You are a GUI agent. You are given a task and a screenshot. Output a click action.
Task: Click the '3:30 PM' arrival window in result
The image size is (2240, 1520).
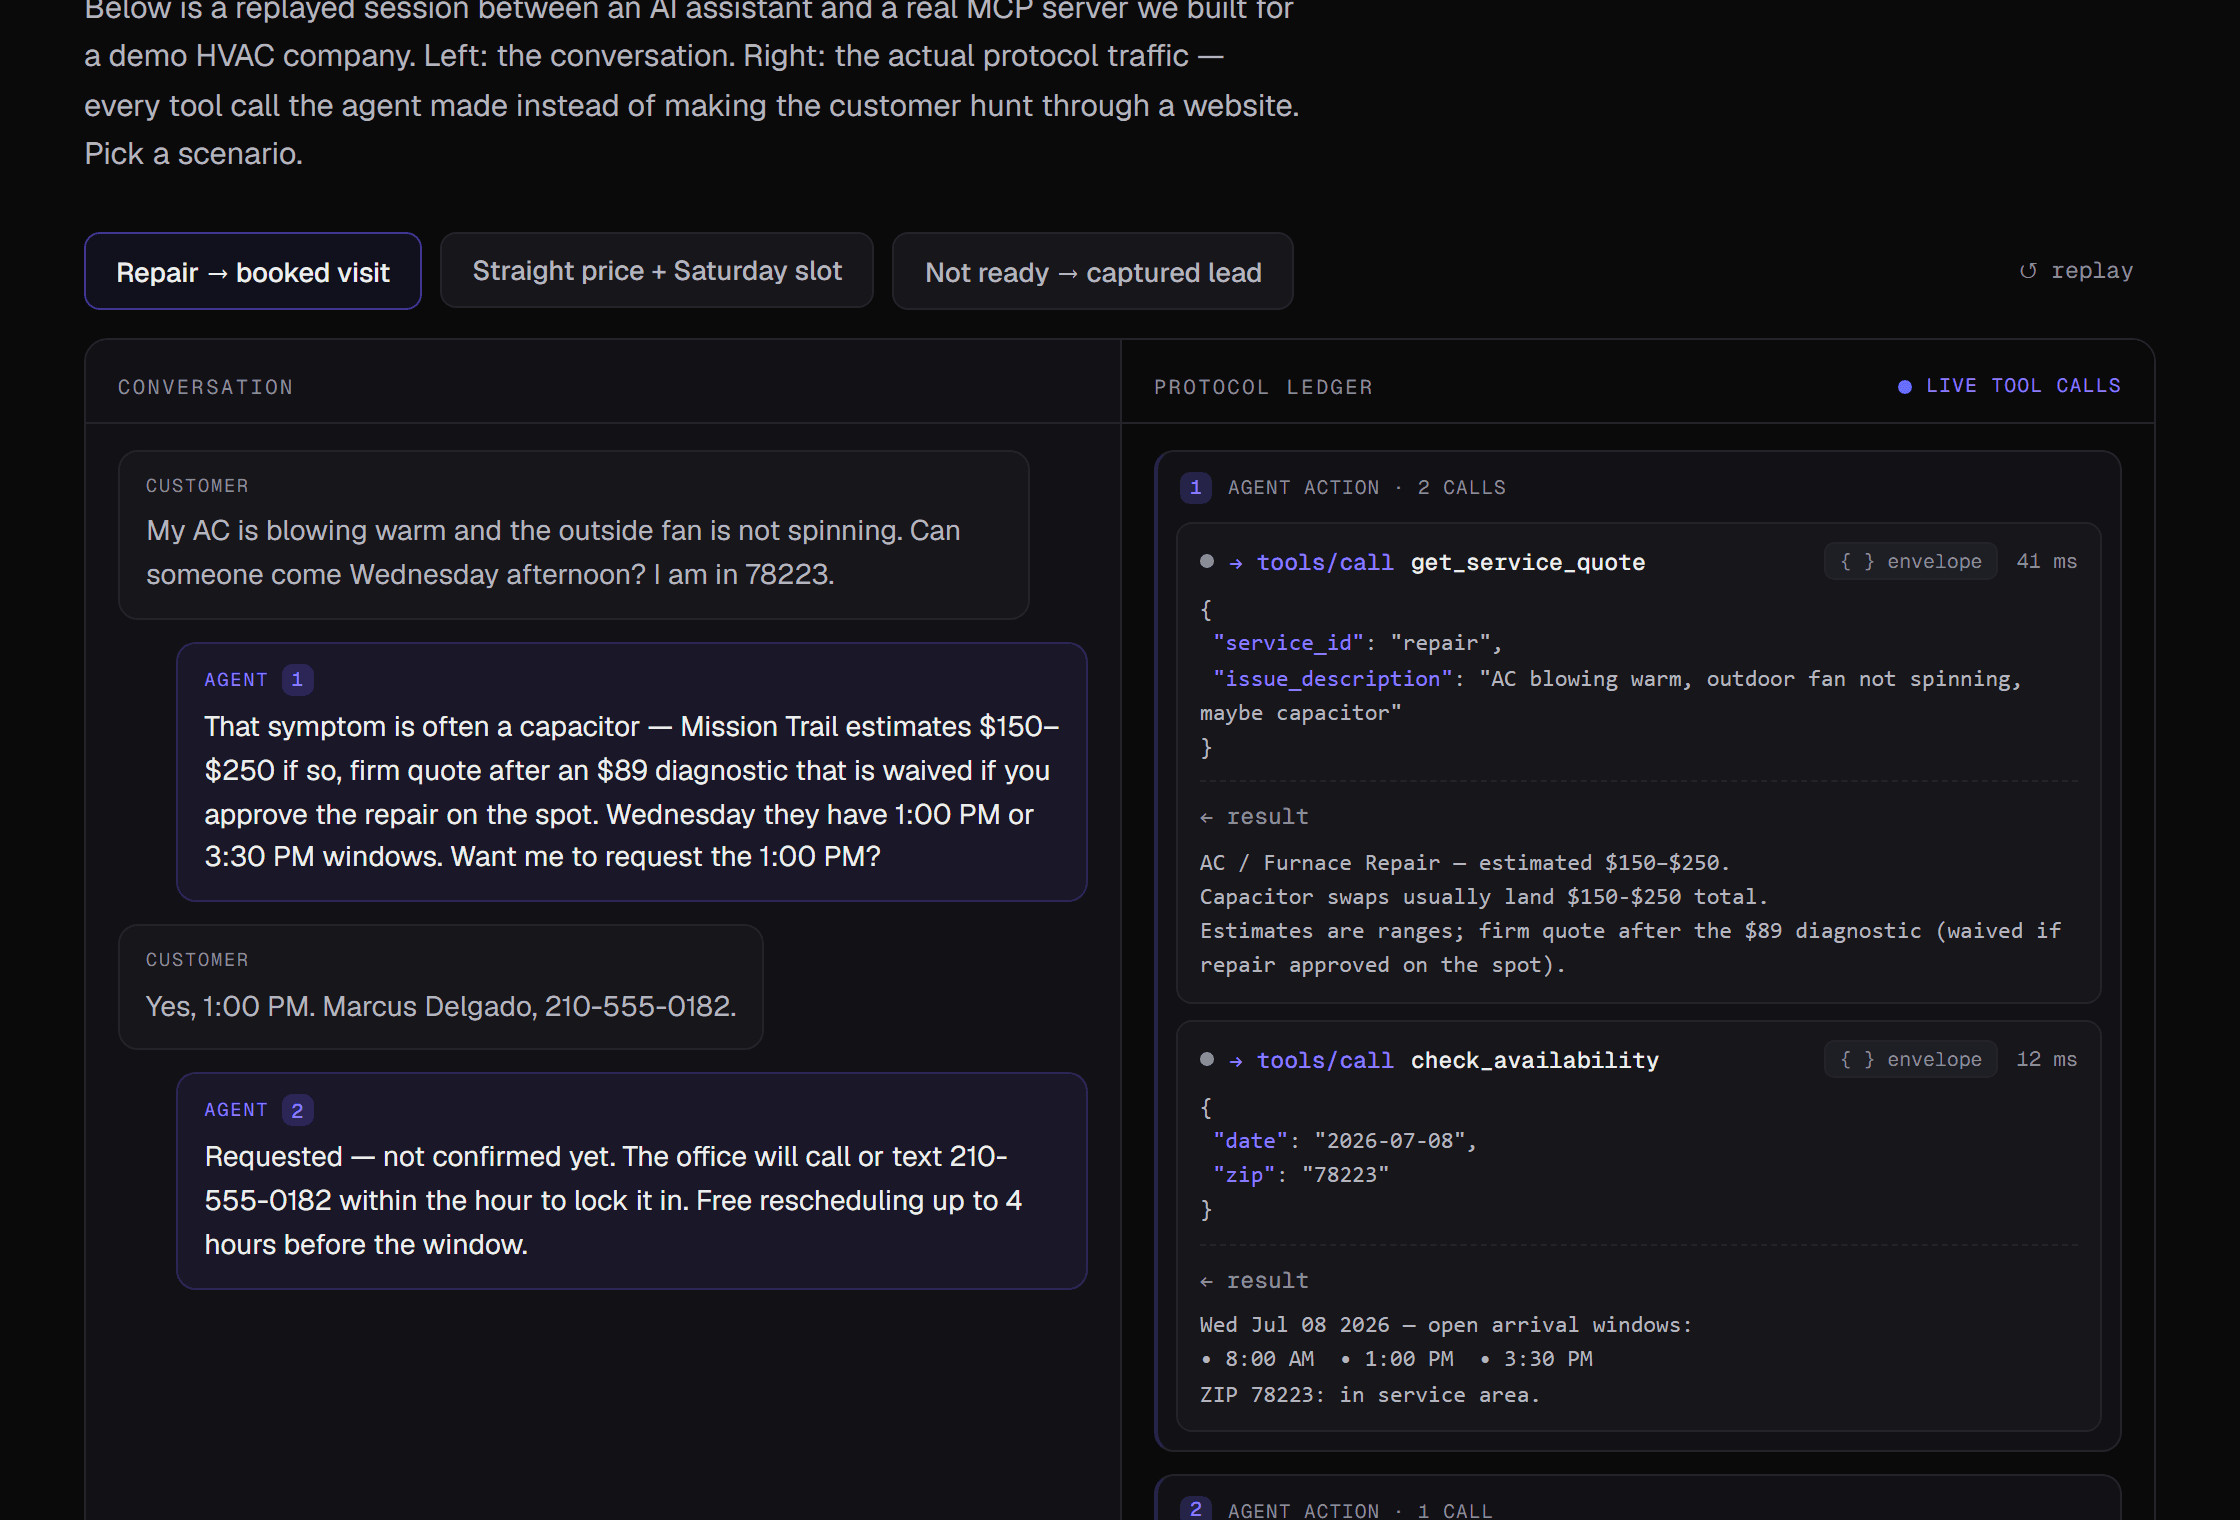coord(1548,1359)
